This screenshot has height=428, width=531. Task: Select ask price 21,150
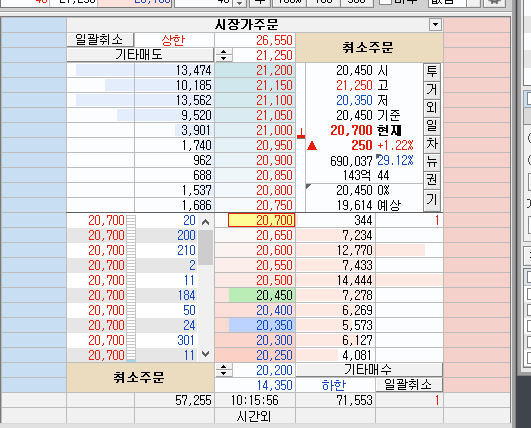(255, 85)
